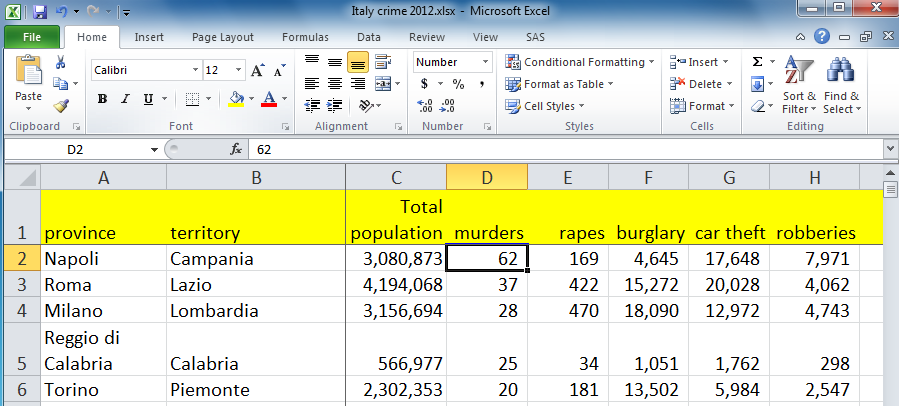Toggle Italic formatting
Screen dimensions: 899x406
125,99
